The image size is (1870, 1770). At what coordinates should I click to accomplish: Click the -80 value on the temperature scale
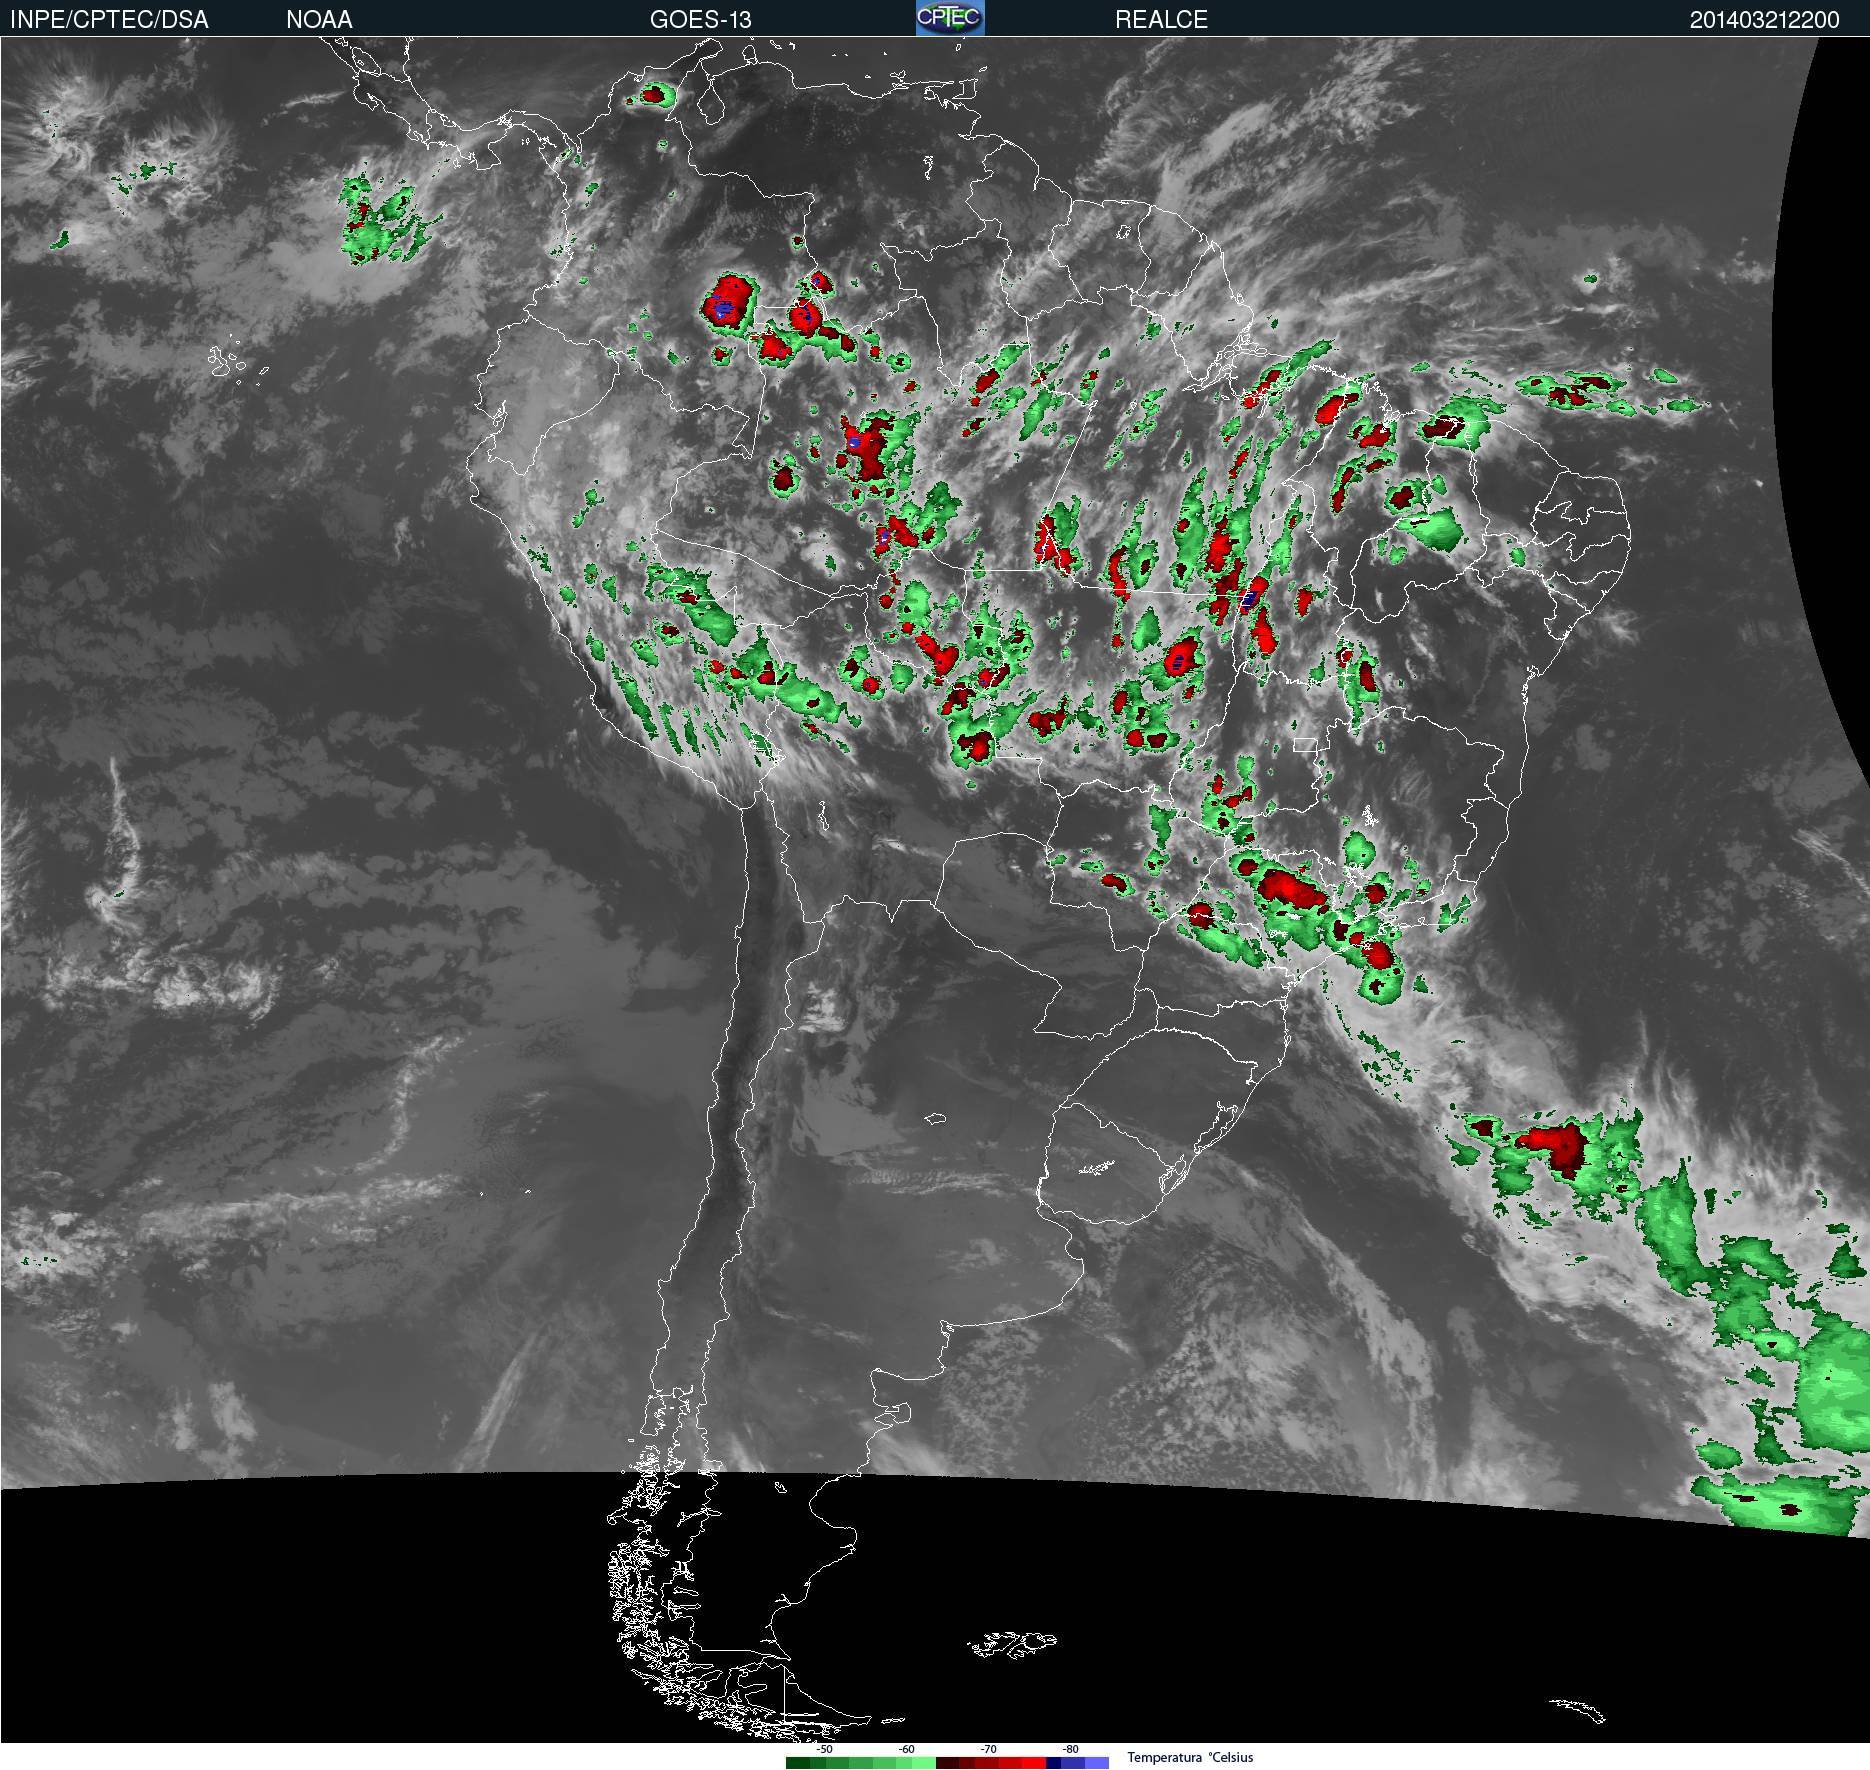[x=1070, y=1749]
